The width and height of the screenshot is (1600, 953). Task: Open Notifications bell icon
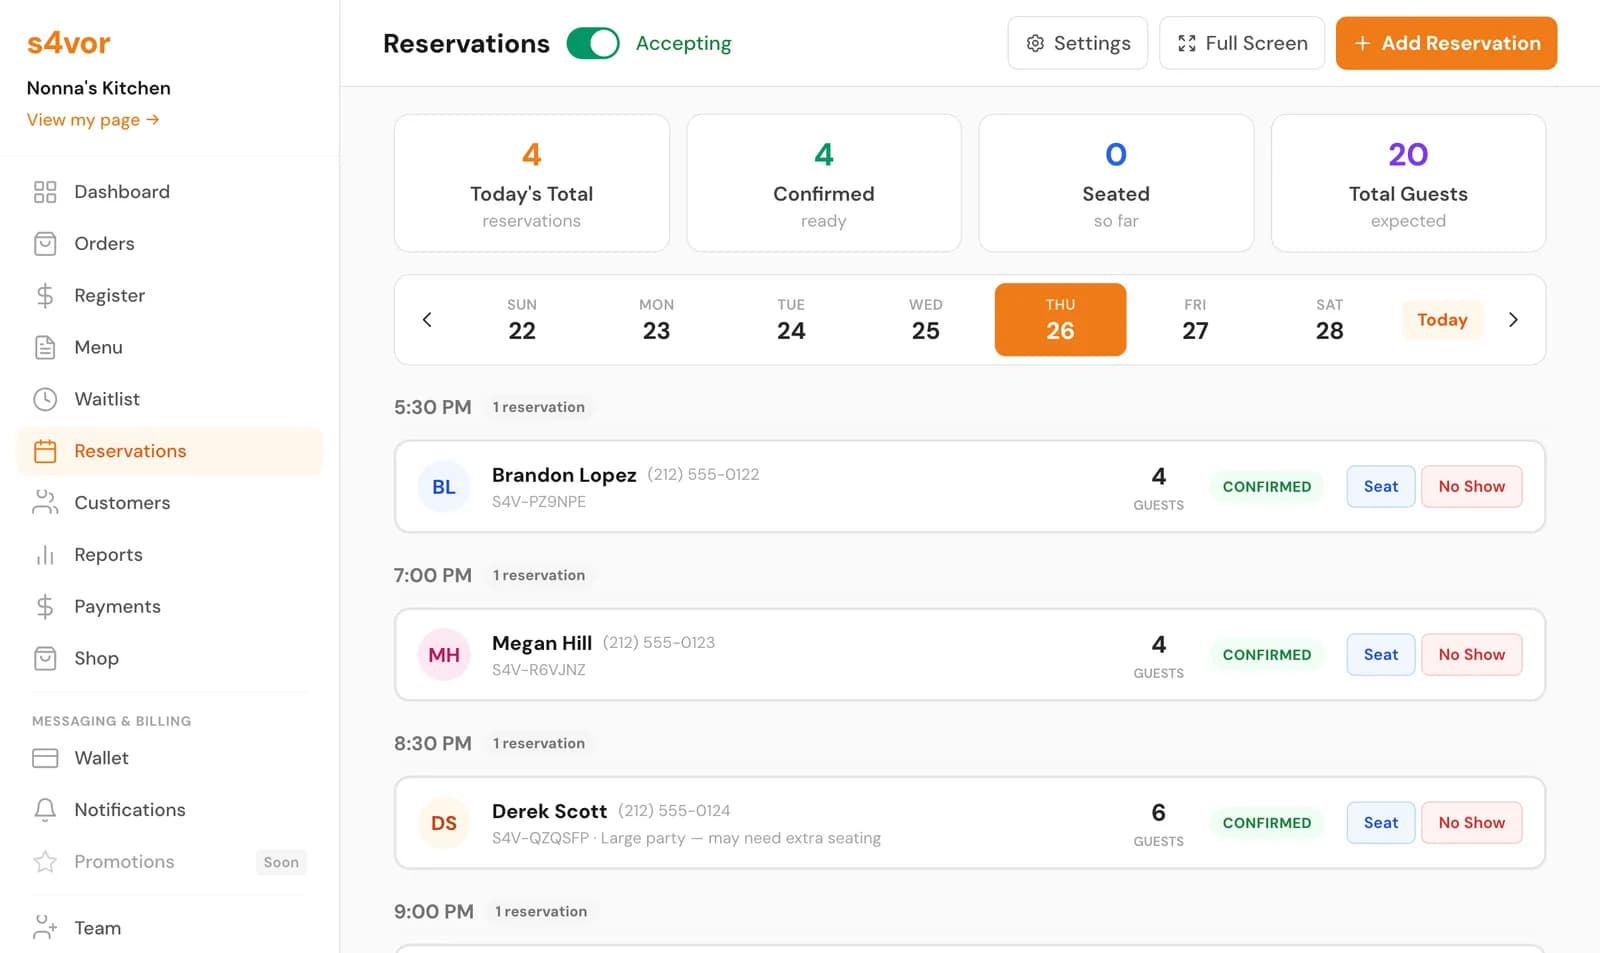[45, 810]
